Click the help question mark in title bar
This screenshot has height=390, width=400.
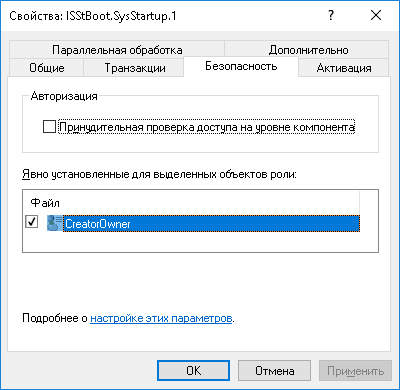click(x=331, y=15)
